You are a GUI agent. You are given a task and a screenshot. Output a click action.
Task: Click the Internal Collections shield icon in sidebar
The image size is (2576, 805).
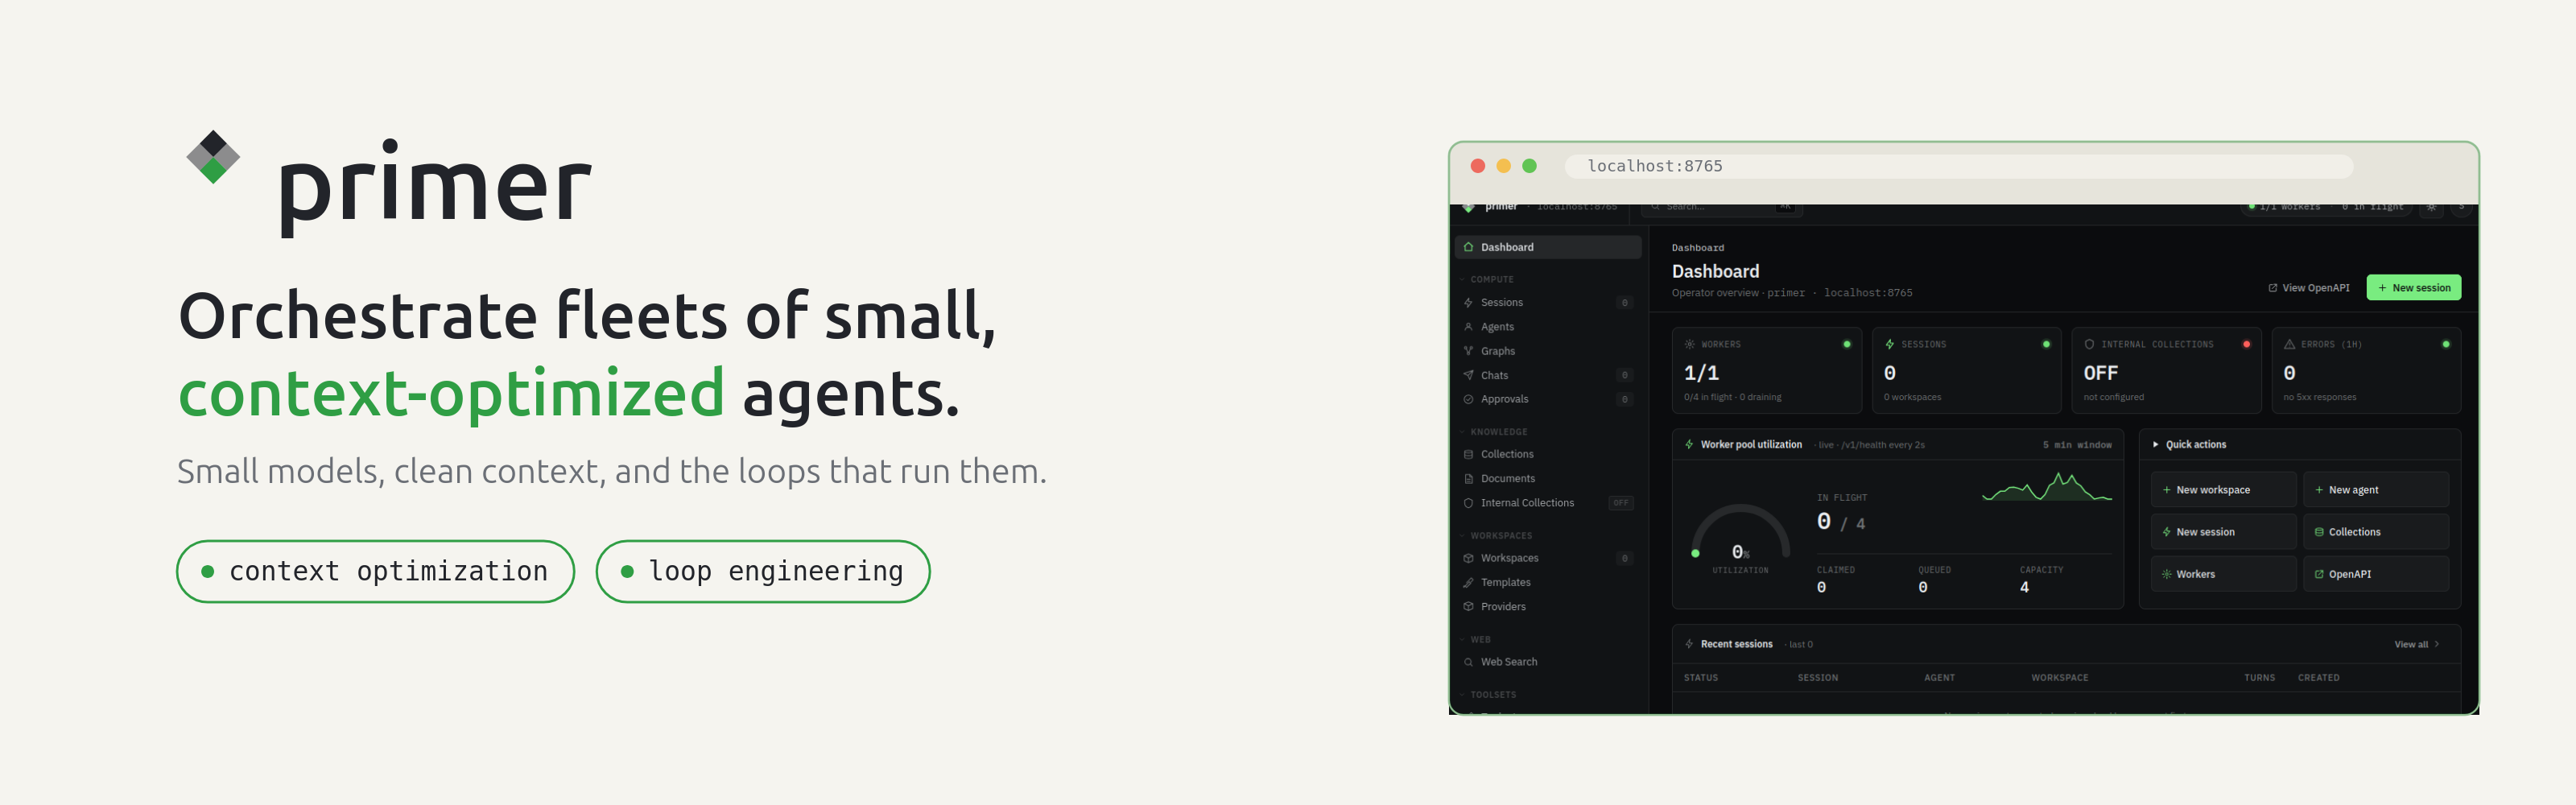coord(1468,503)
